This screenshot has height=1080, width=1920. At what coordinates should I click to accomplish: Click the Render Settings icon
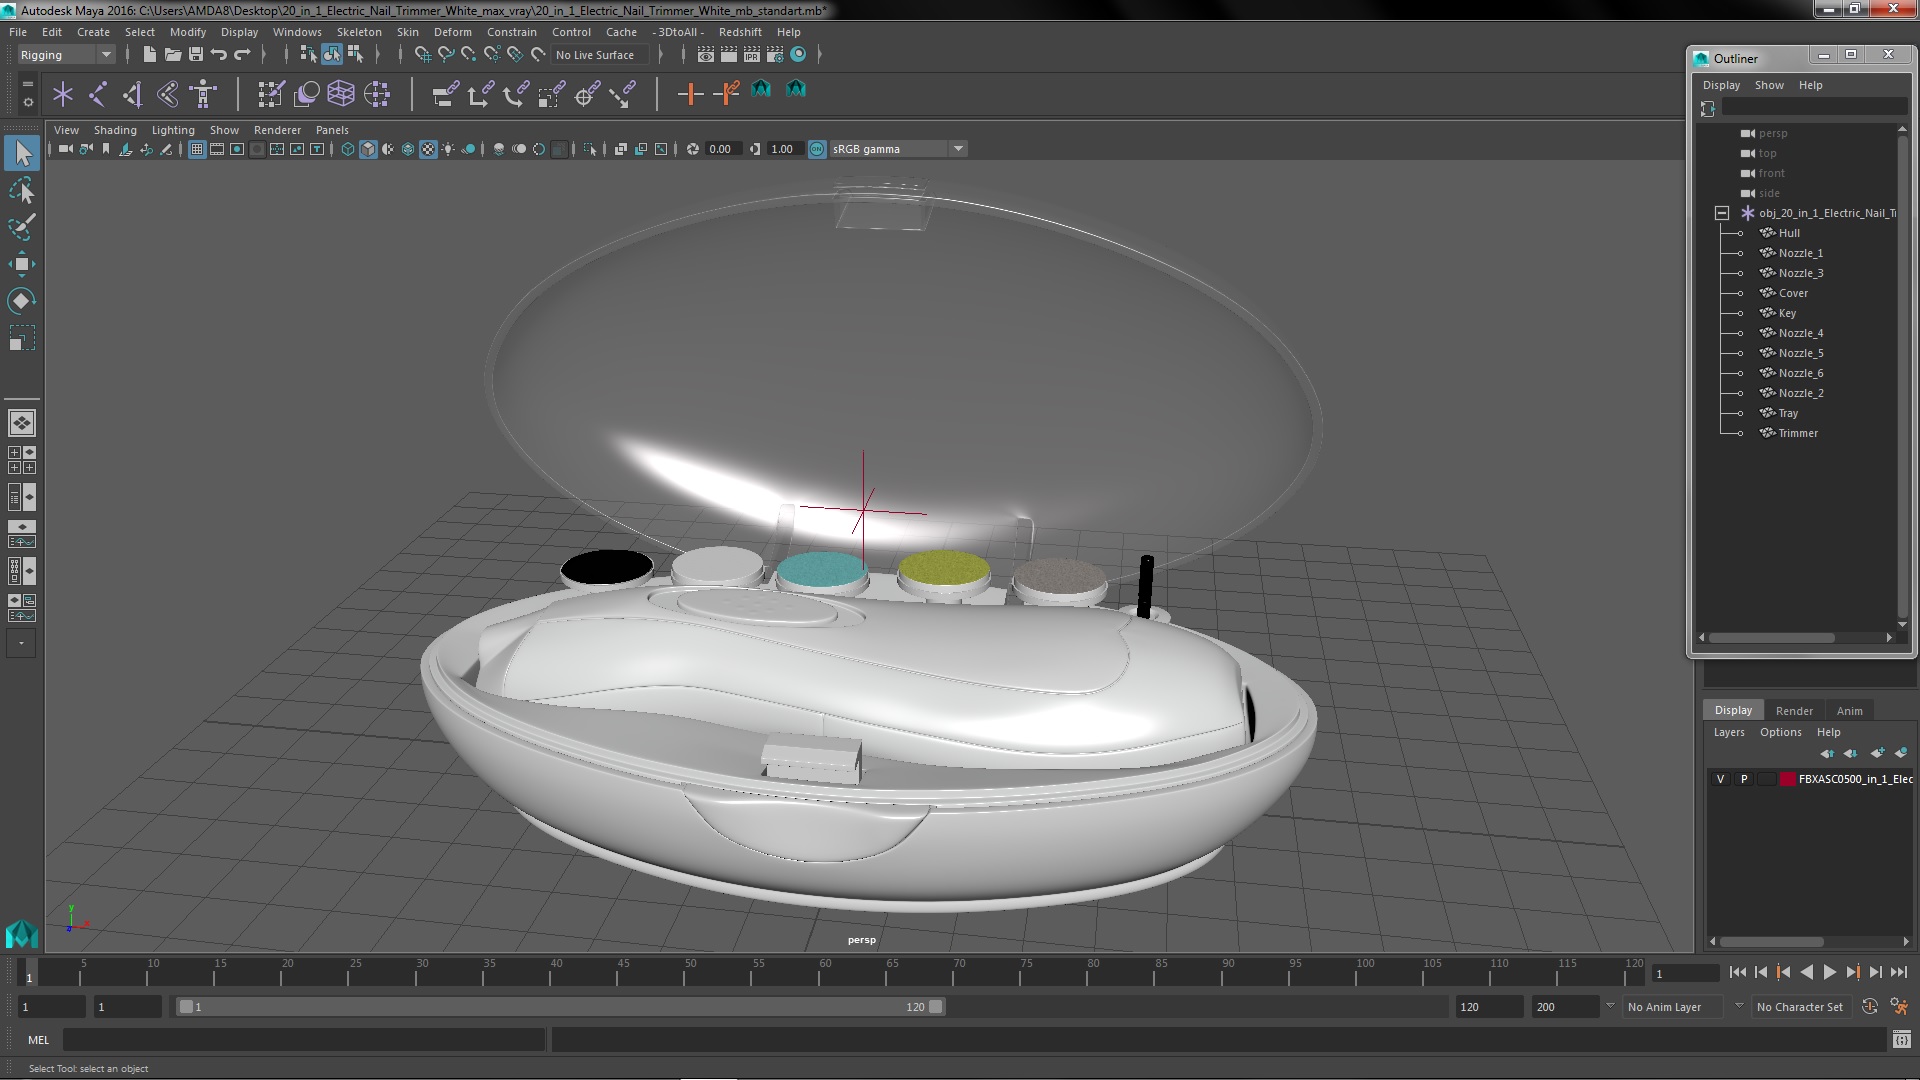point(775,55)
